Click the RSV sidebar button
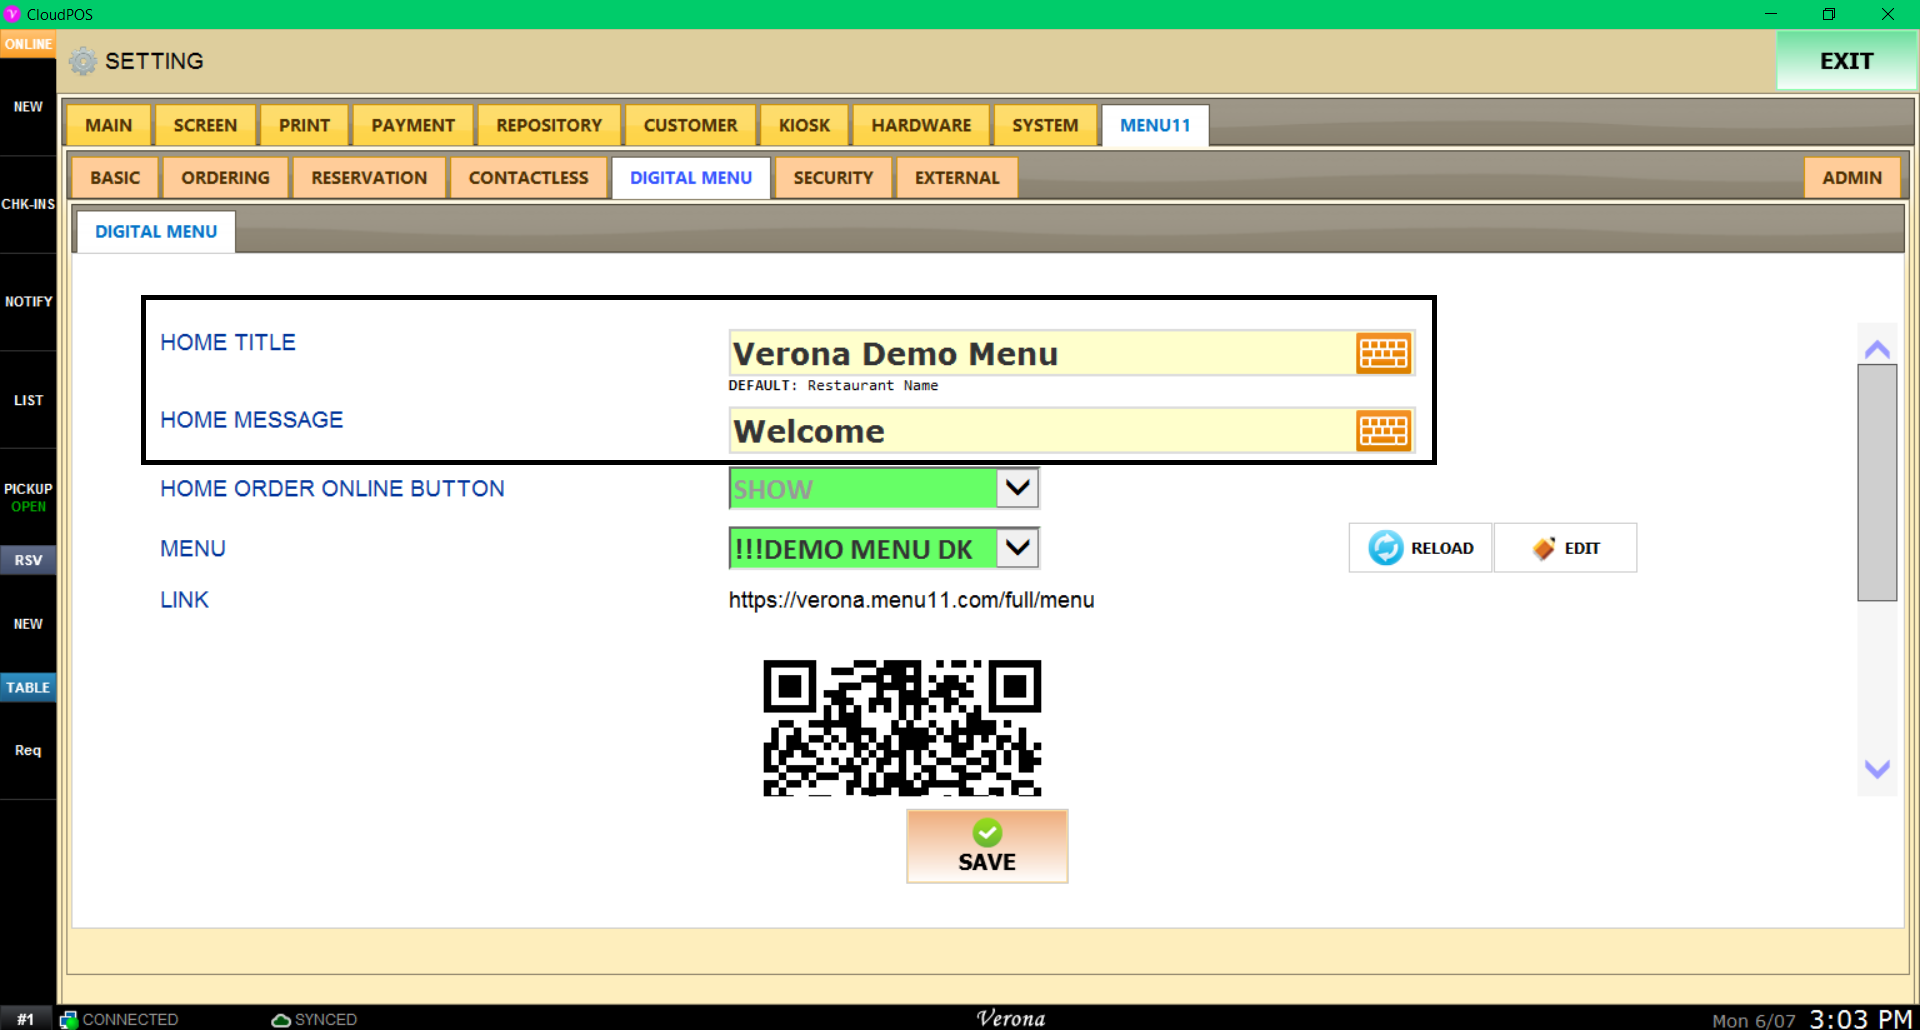This screenshot has width=1920, height=1030. tap(28, 560)
